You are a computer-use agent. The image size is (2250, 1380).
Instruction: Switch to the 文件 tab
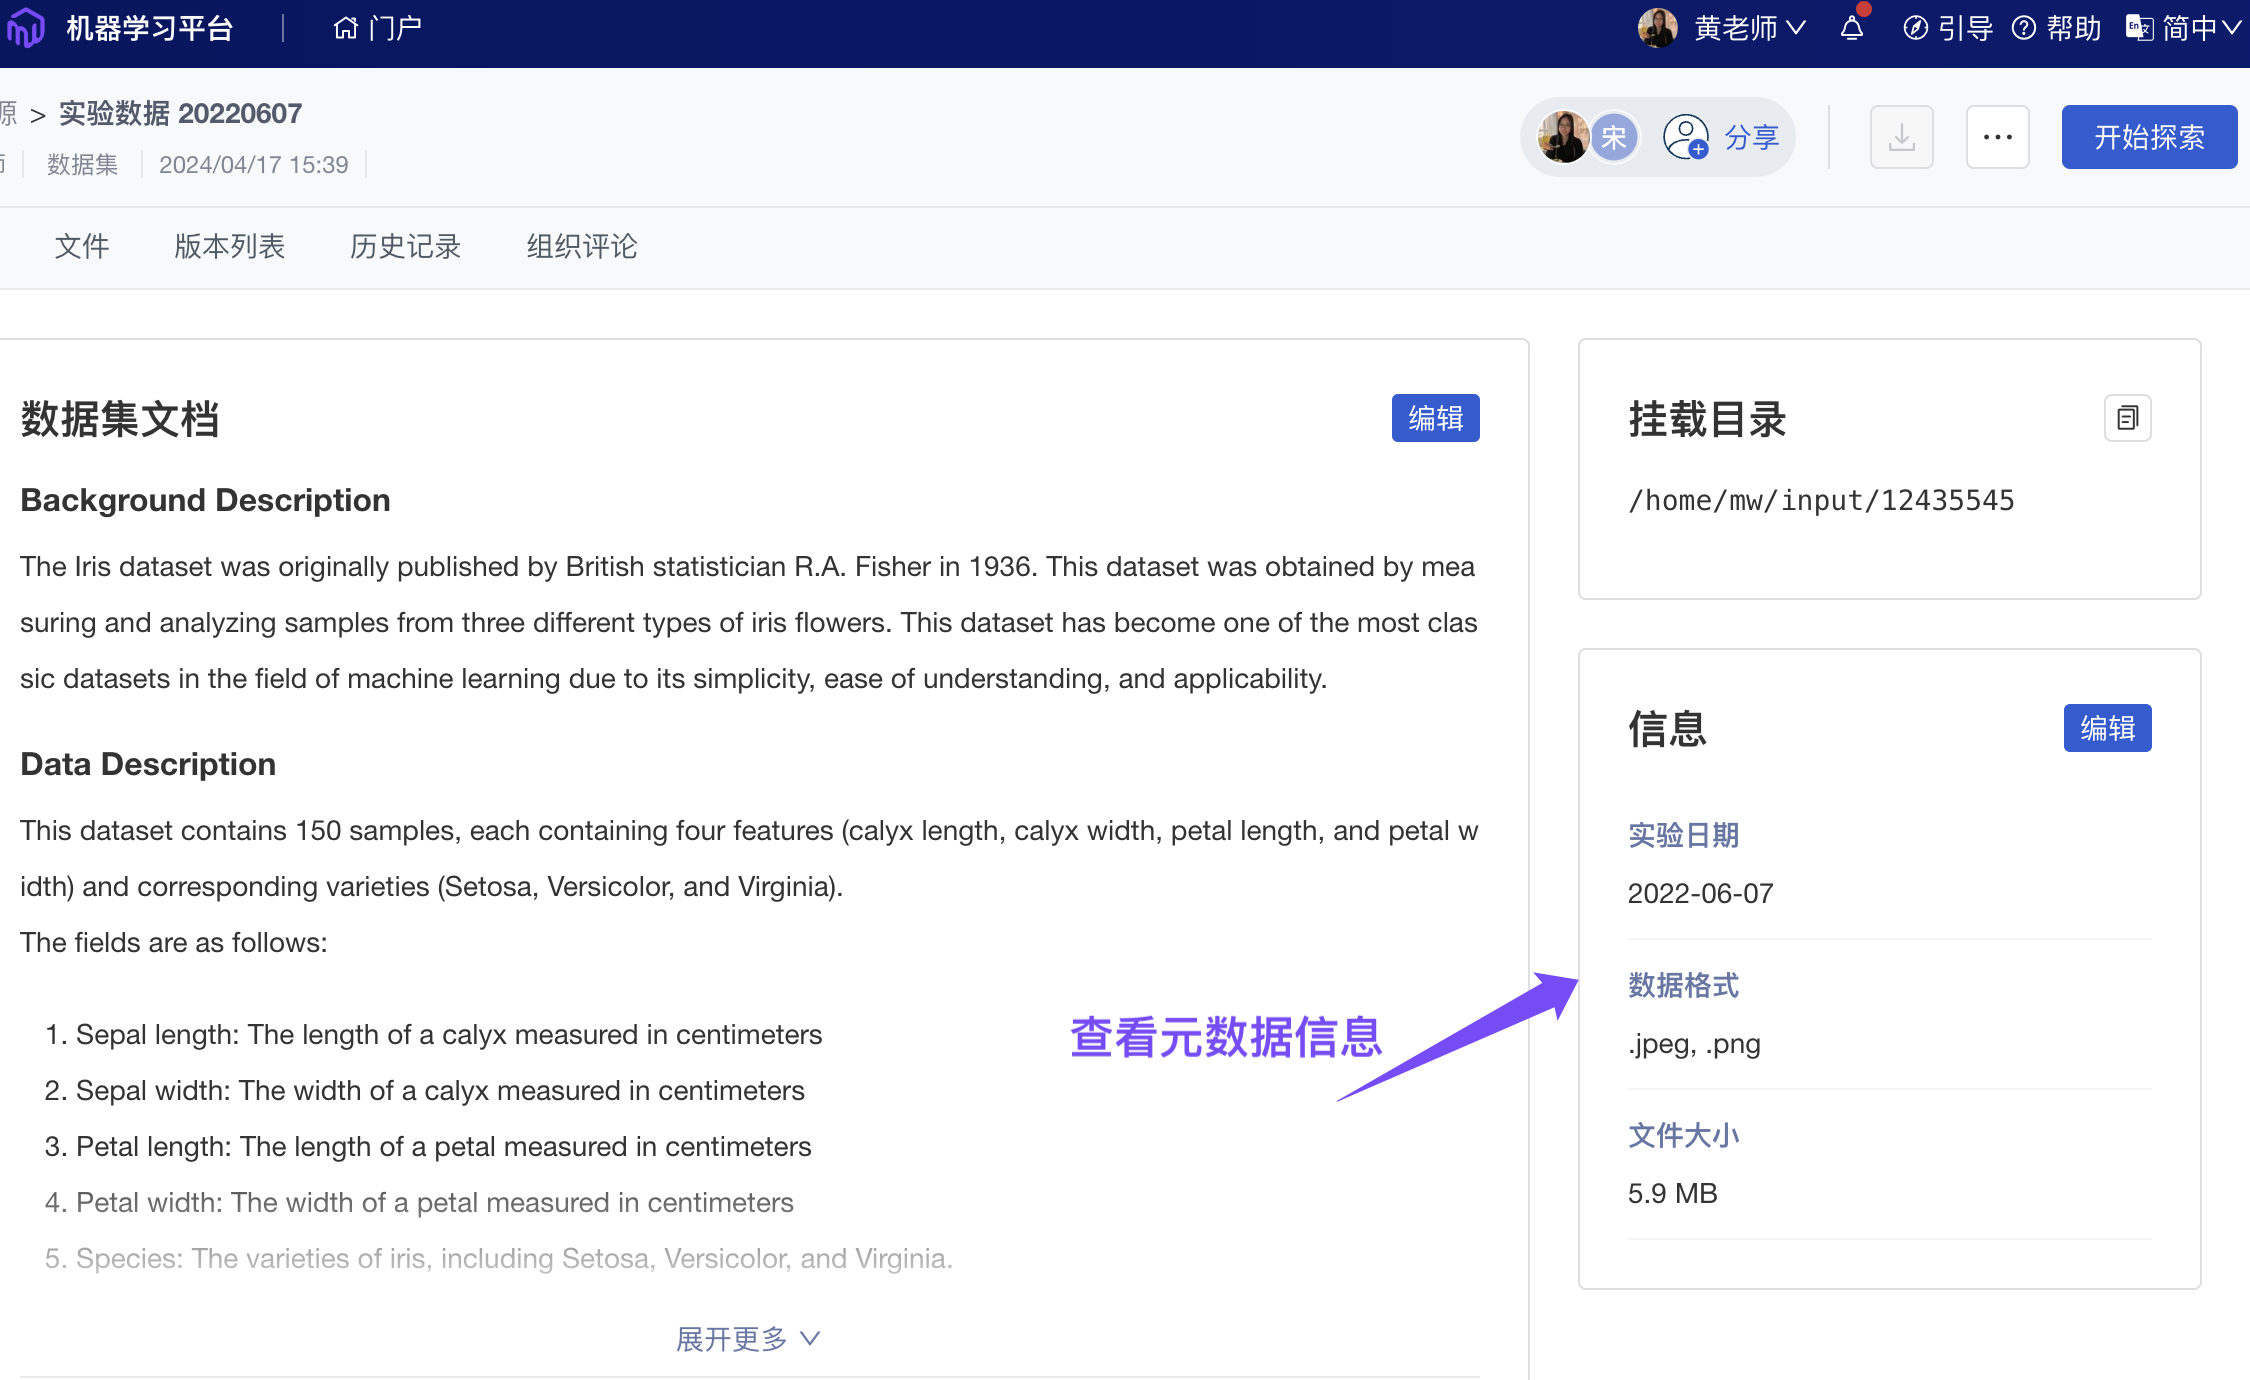click(82, 246)
